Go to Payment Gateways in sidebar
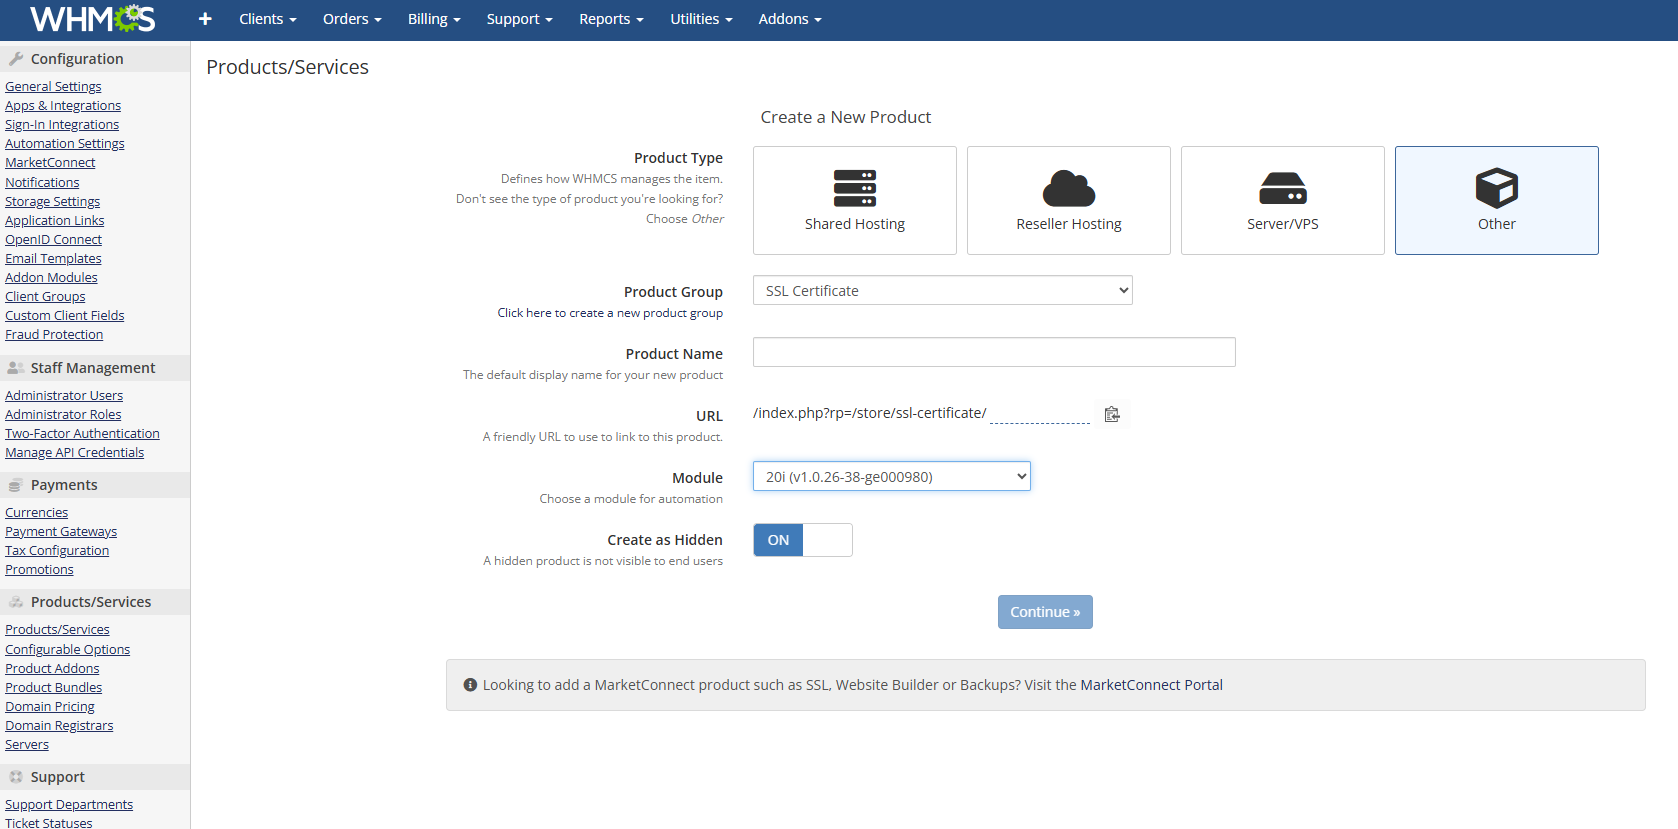This screenshot has width=1678, height=829. [61, 532]
